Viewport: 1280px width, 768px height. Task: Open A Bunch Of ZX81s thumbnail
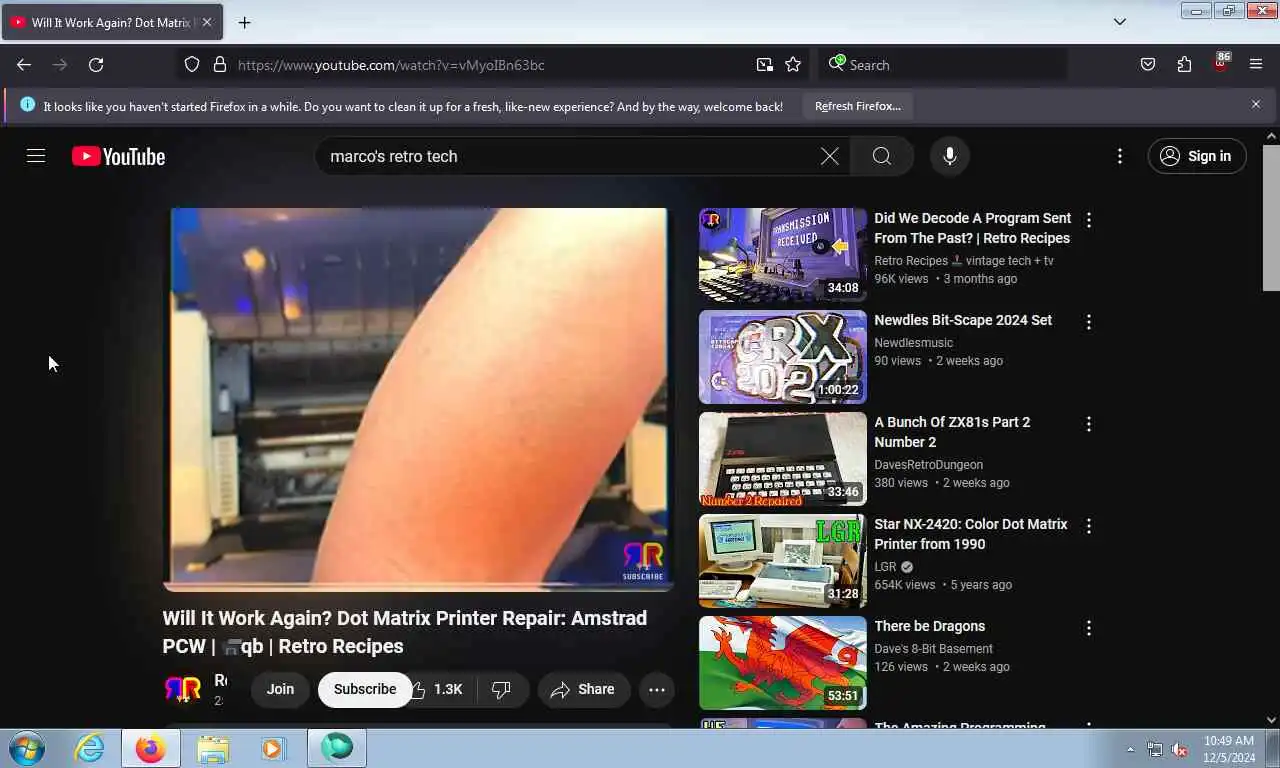click(783, 459)
